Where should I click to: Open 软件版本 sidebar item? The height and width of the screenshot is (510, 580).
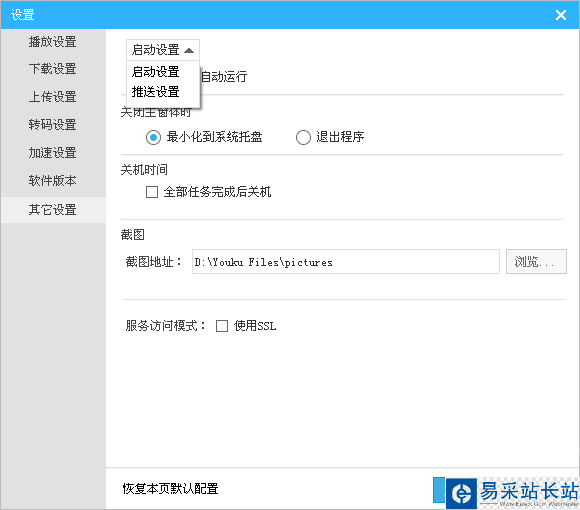53,181
